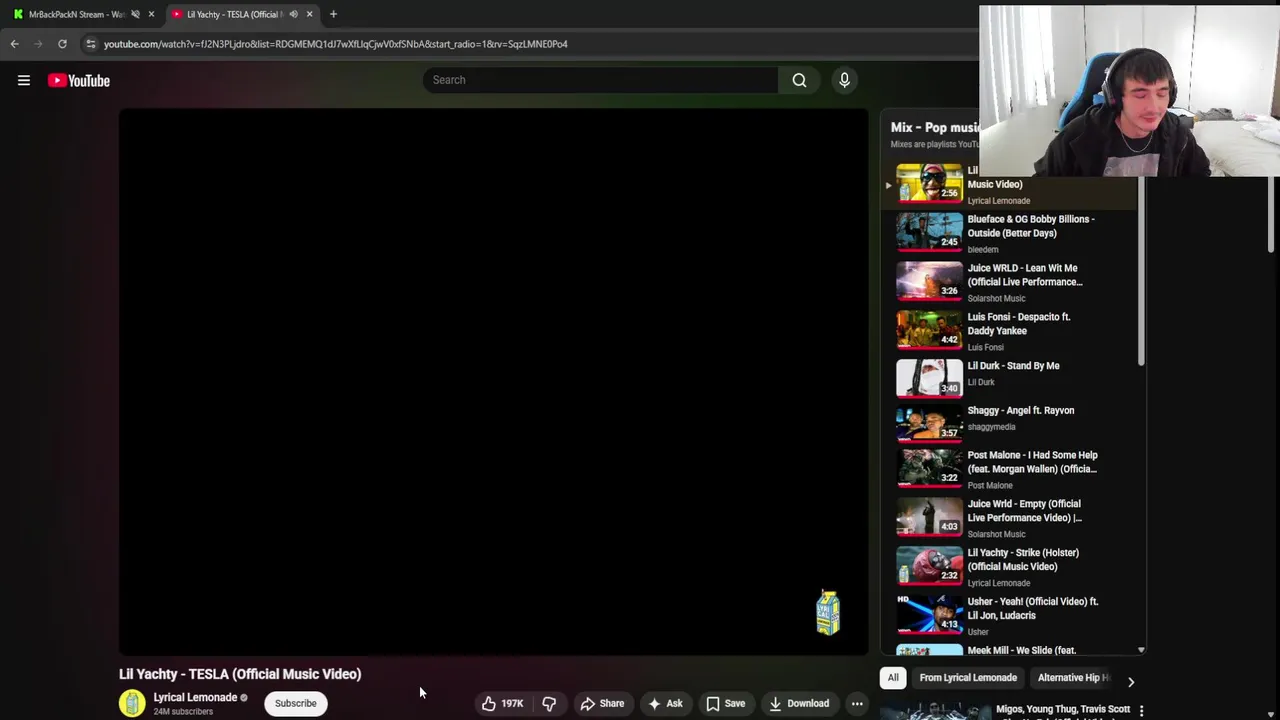Click the 24M subscribers text
Screen dimensions: 1280x720
(x=183, y=712)
